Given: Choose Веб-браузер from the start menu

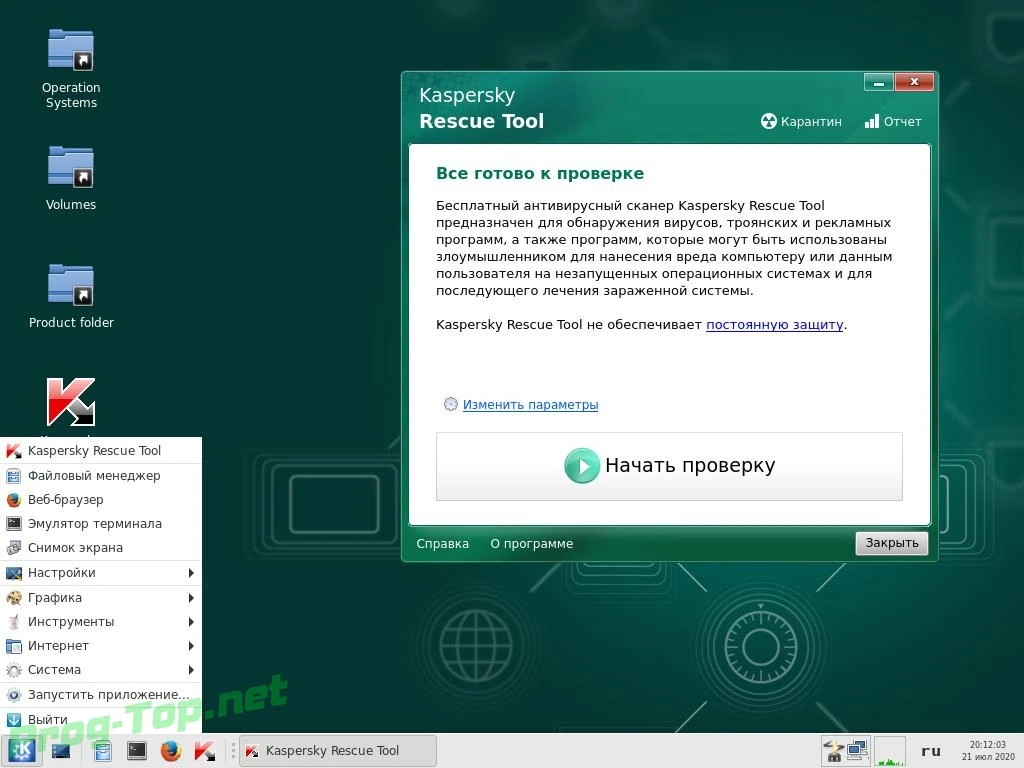Looking at the screenshot, I should pos(101,500).
